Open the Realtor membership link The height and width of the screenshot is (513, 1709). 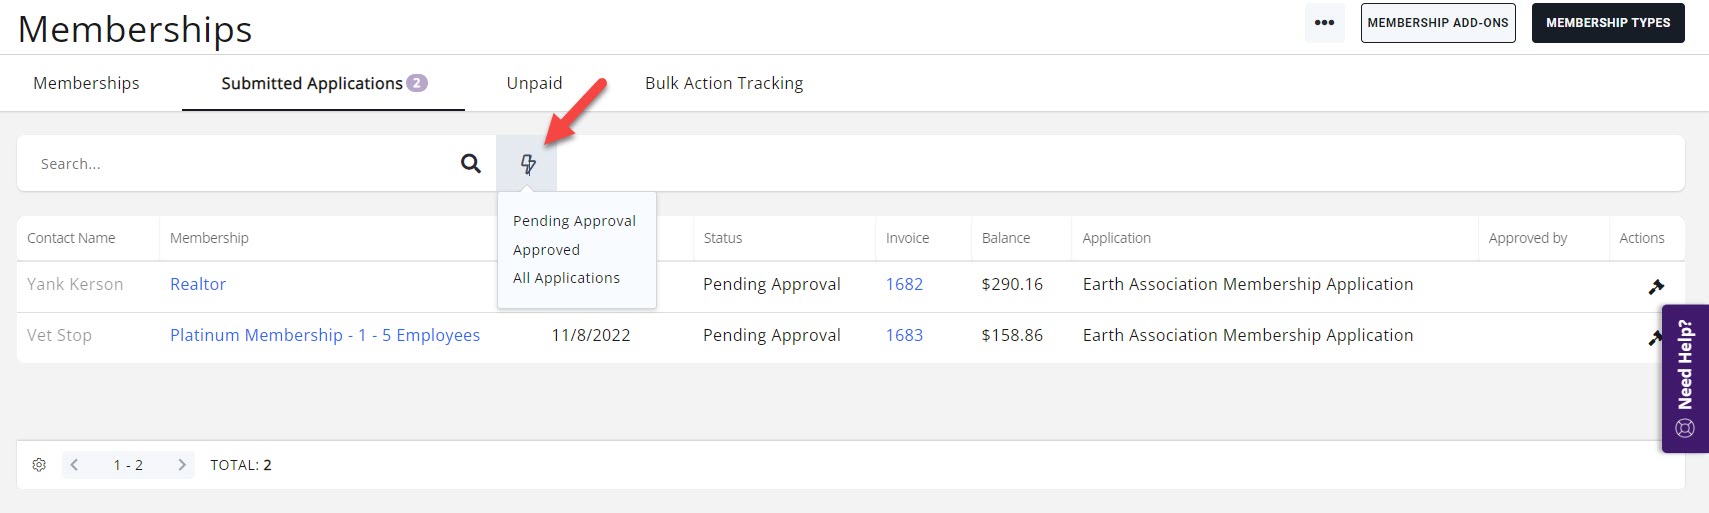click(198, 284)
